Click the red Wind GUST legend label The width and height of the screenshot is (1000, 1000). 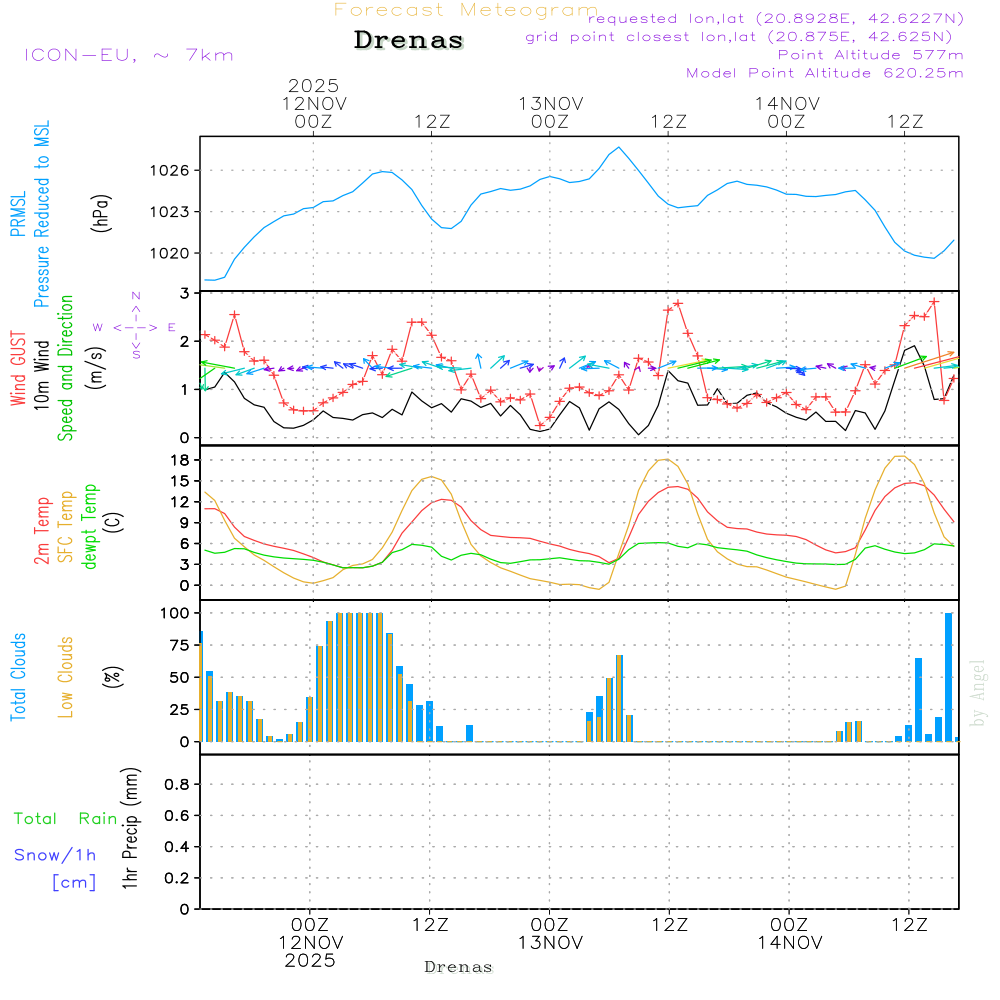coord(17,369)
